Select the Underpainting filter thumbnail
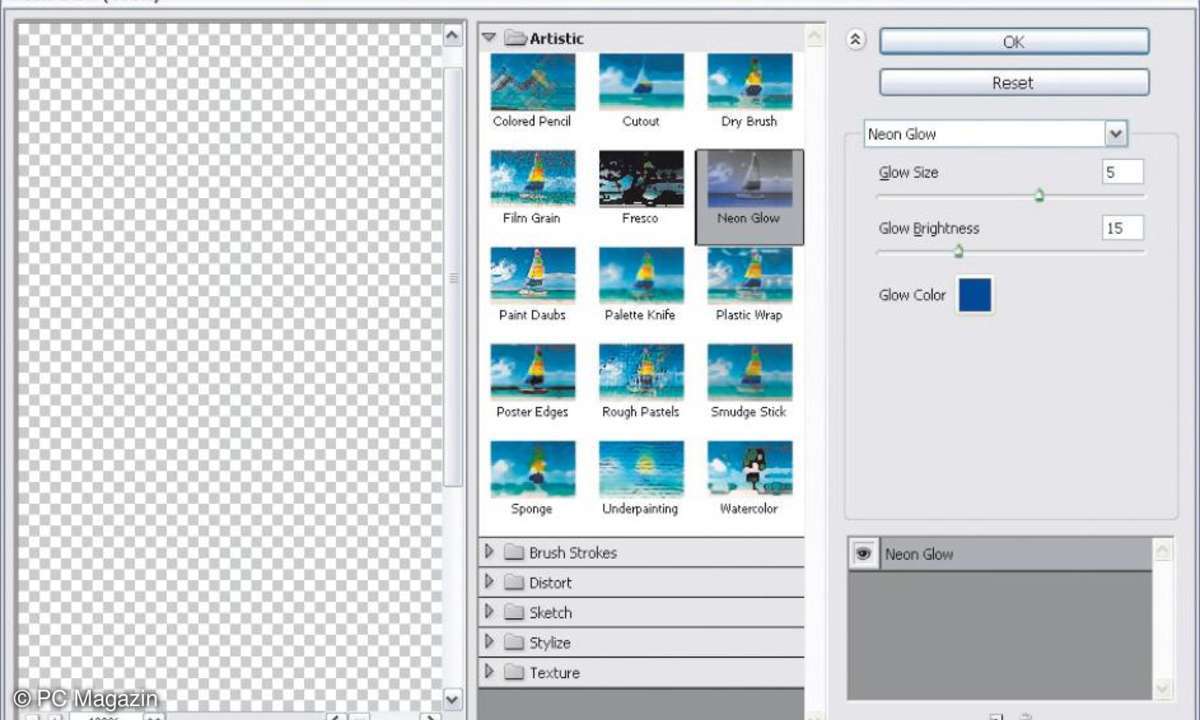Screen dimensions: 1200x720 click(x=641, y=470)
